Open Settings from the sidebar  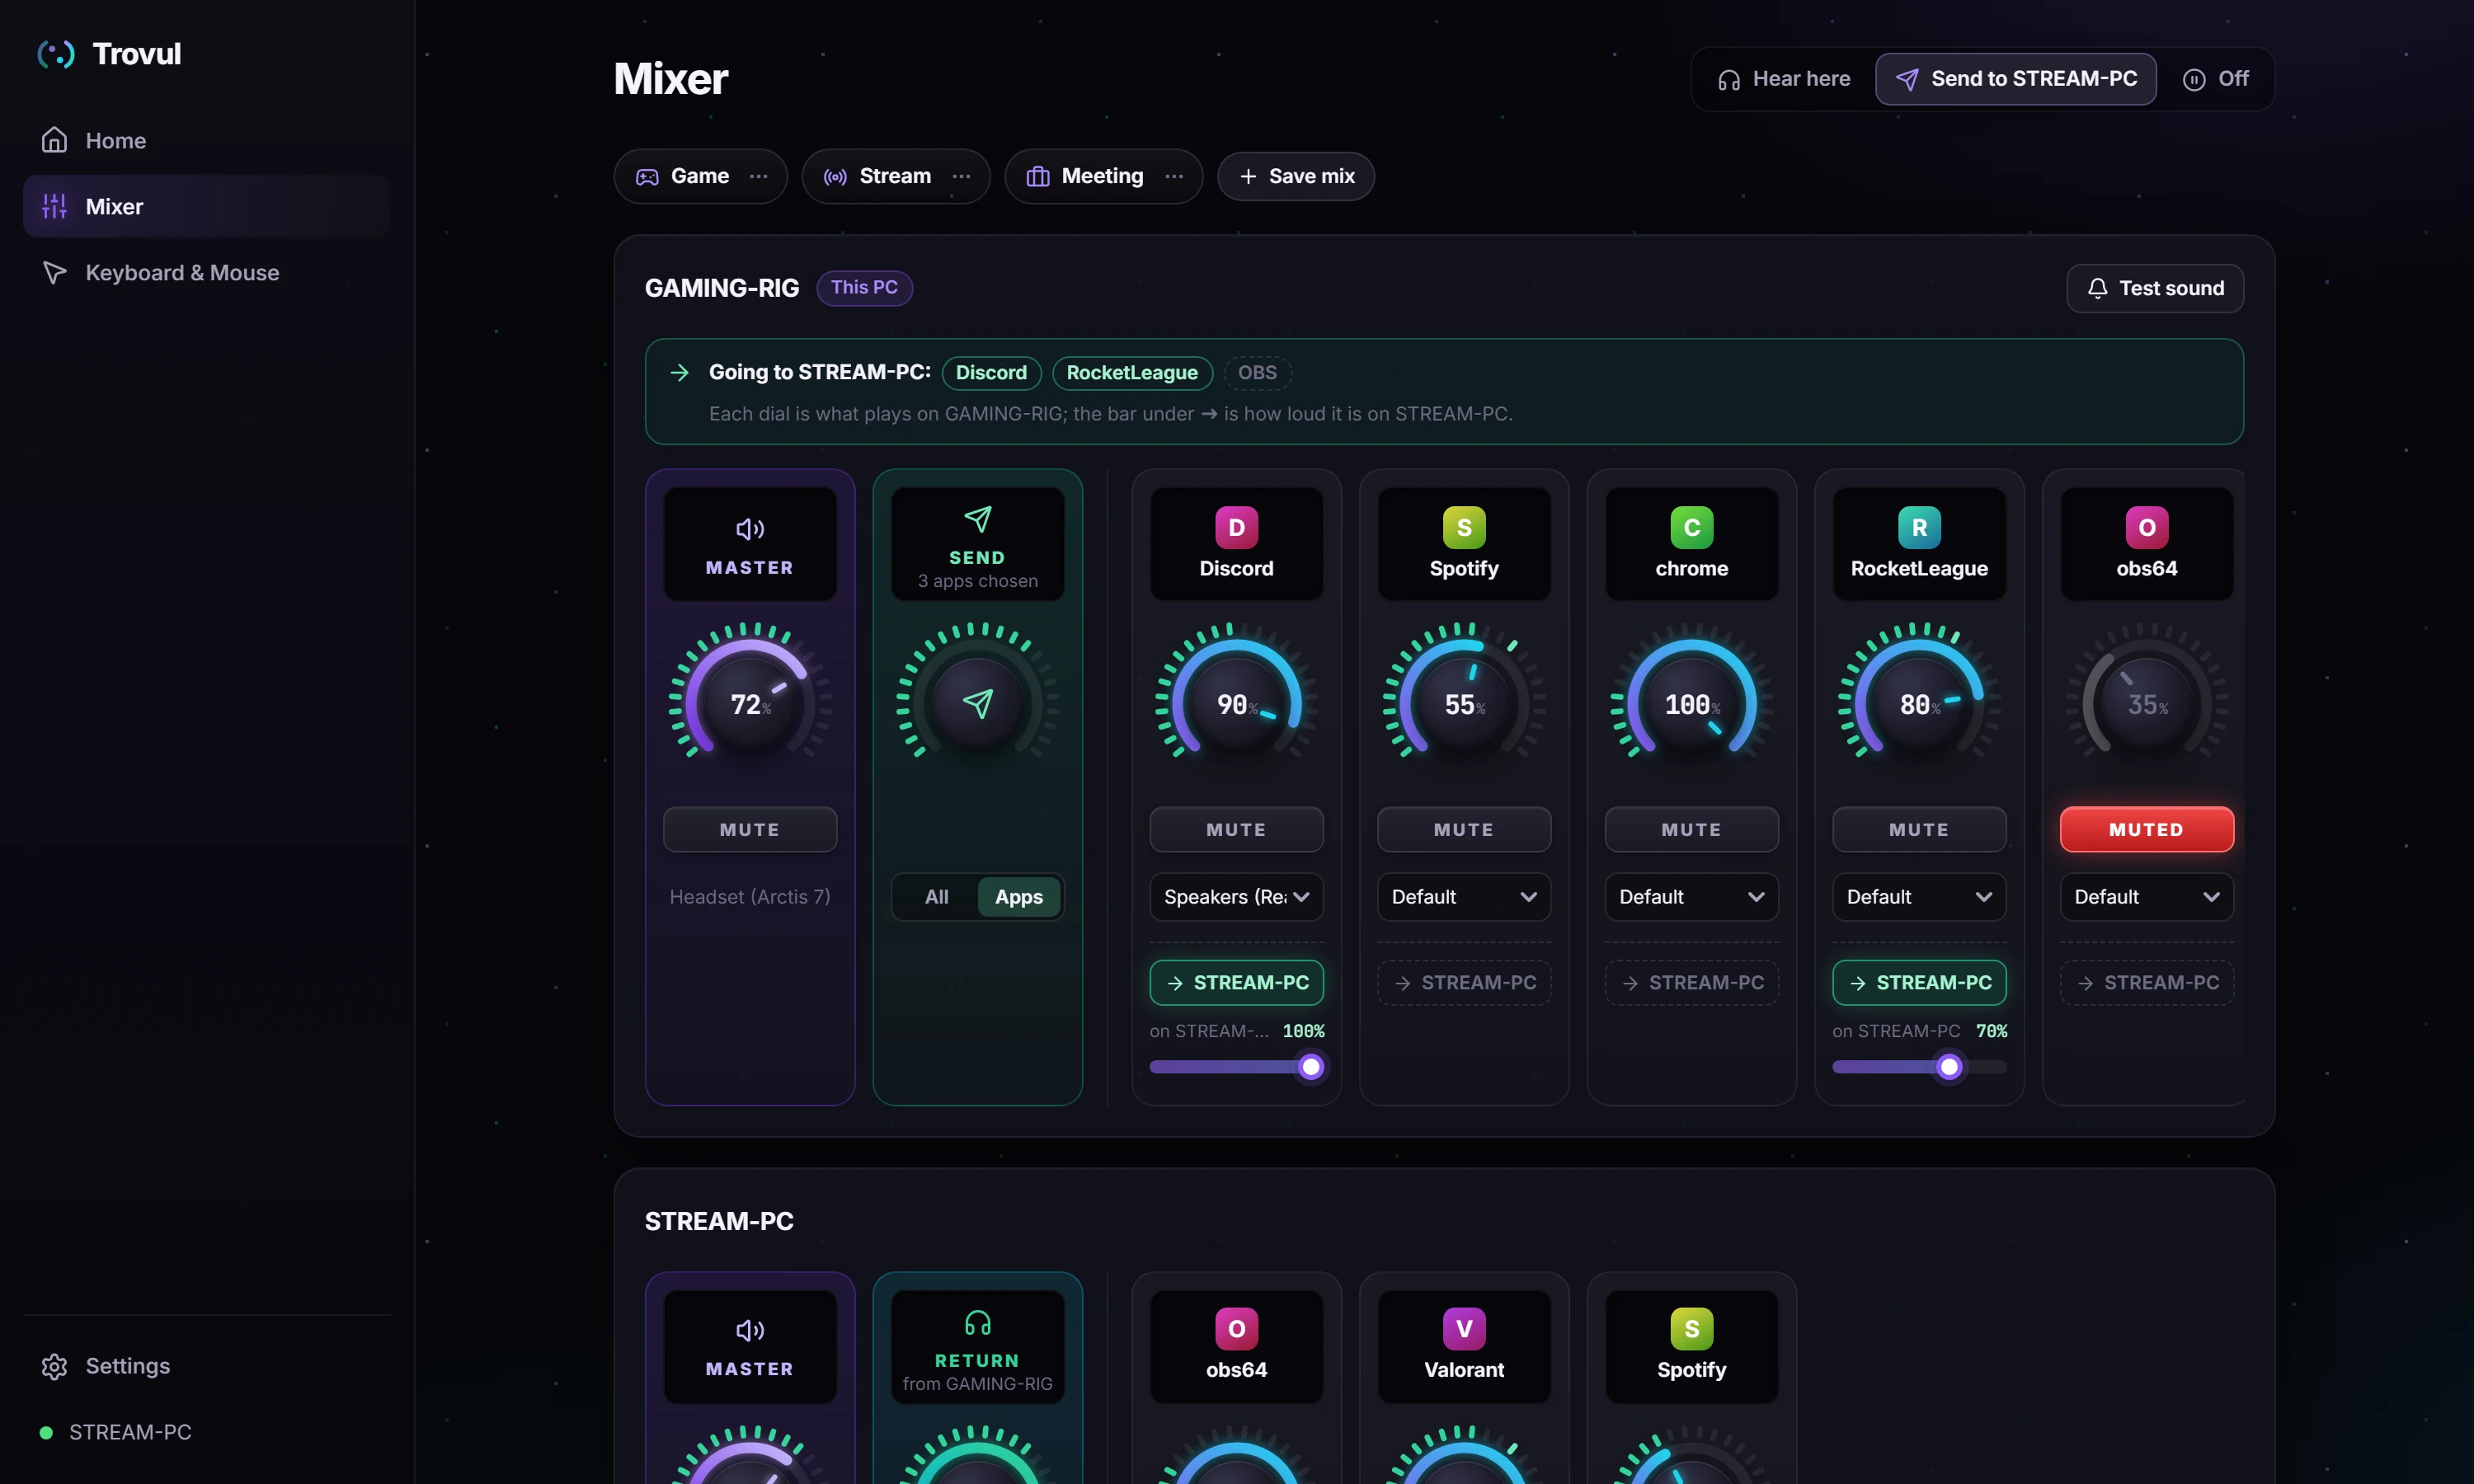[x=206, y=1366]
